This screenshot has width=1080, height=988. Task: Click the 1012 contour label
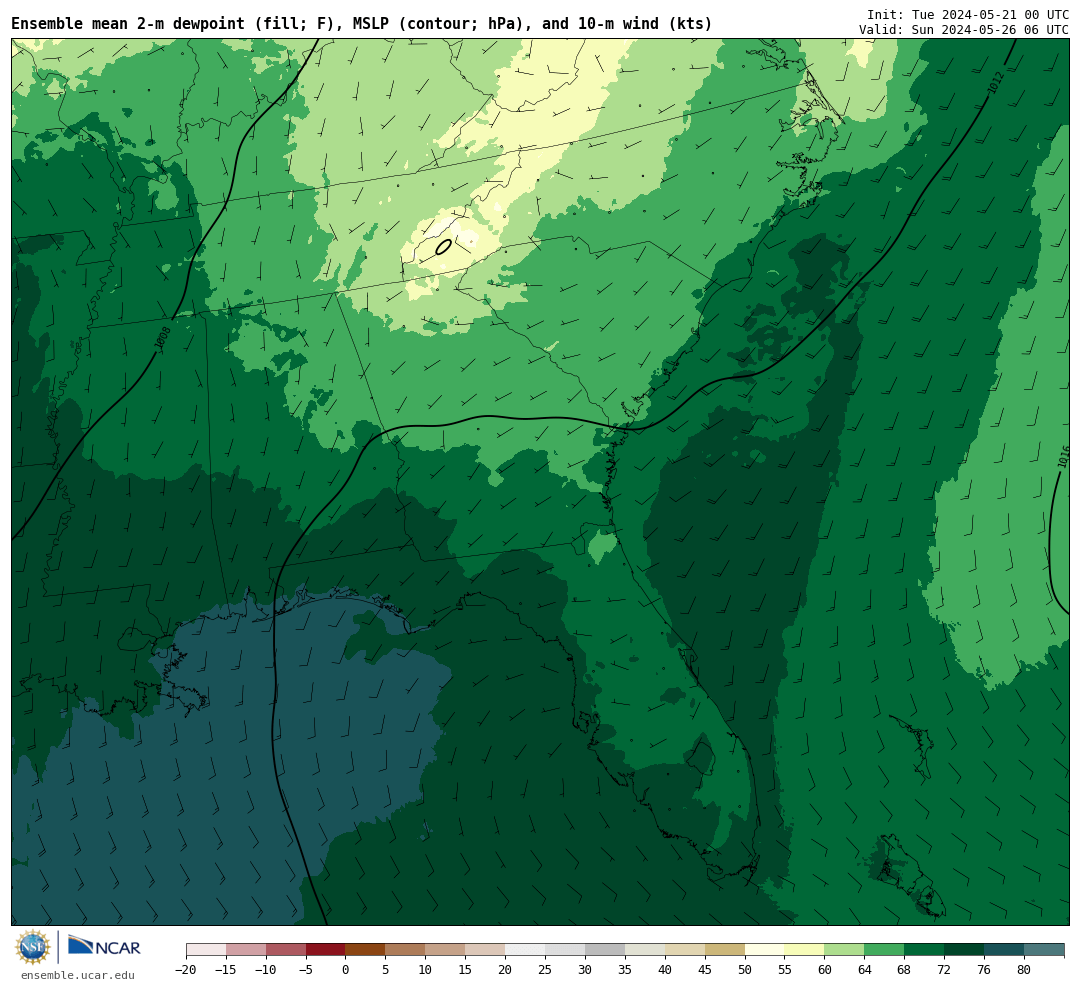996,83
